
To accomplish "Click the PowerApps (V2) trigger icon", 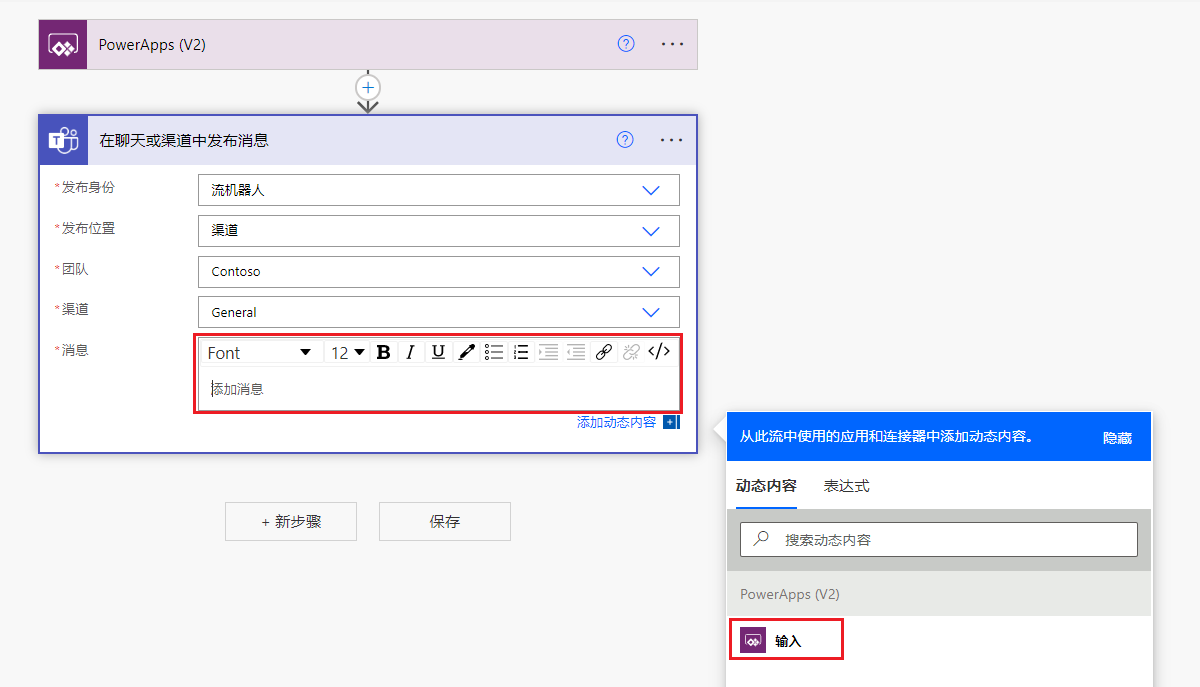I will [x=63, y=44].
